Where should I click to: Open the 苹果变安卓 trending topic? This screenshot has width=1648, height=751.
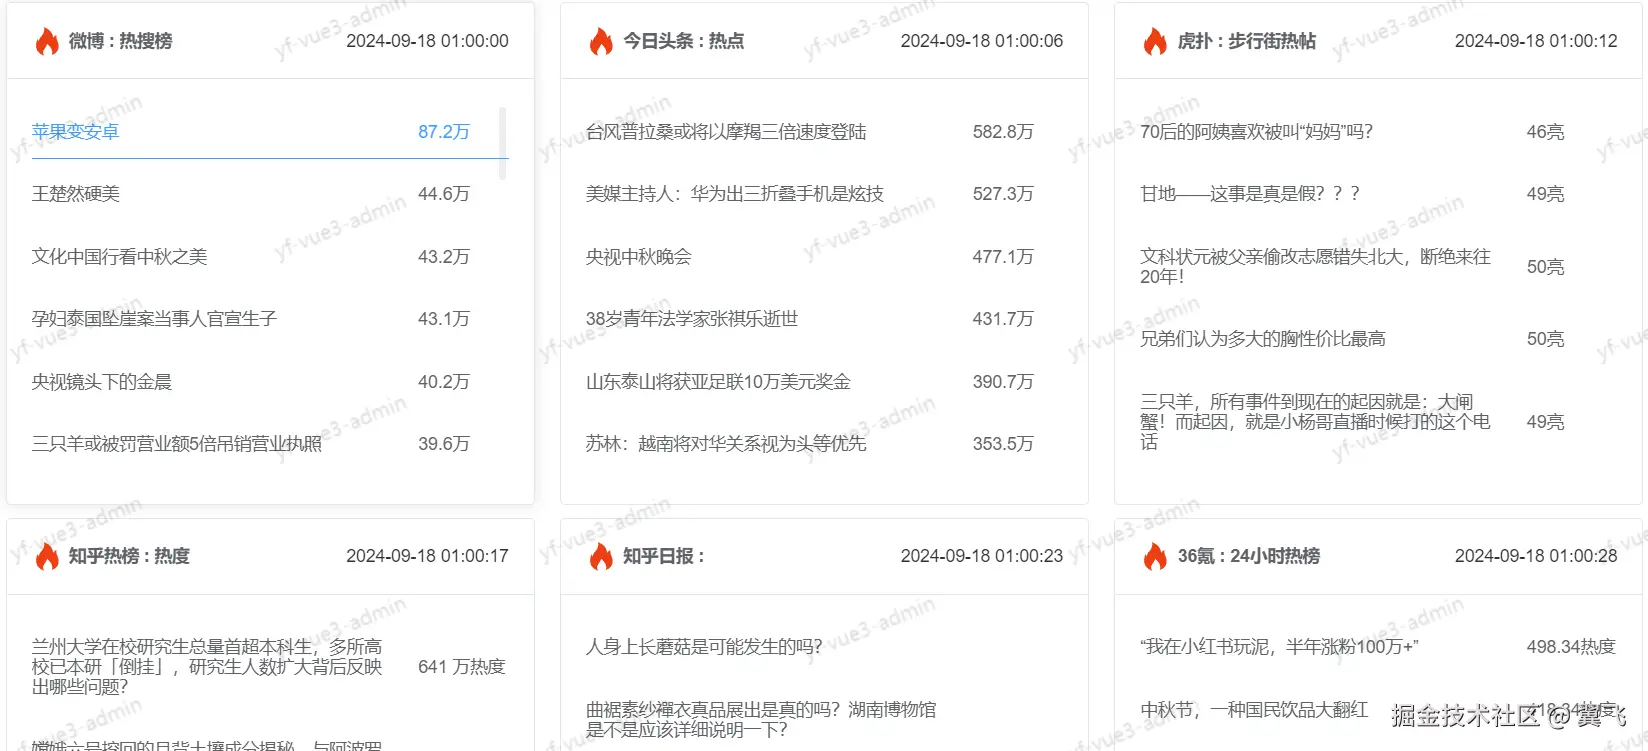click(x=75, y=132)
